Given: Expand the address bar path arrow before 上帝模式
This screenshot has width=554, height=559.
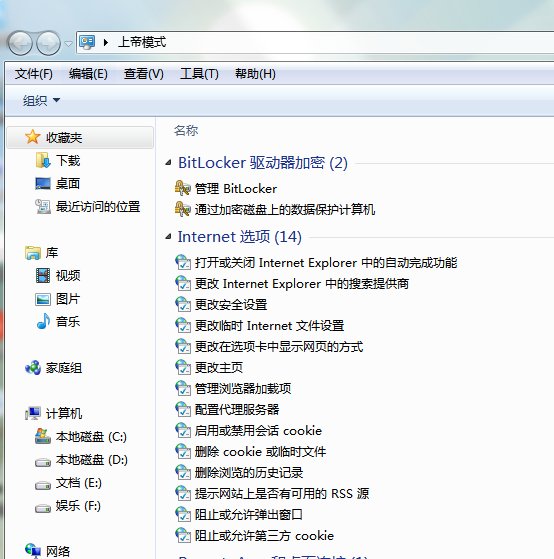Looking at the screenshot, I should (106, 42).
